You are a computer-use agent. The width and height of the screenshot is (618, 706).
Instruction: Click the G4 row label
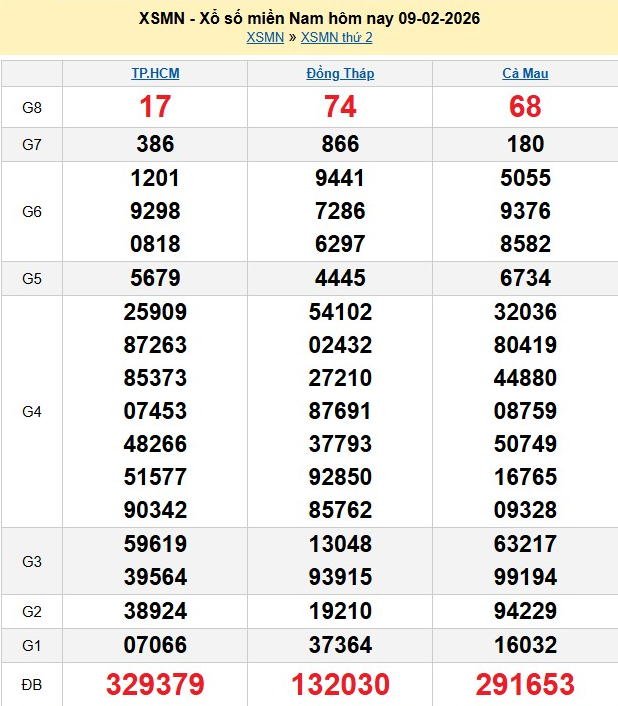point(32,411)
